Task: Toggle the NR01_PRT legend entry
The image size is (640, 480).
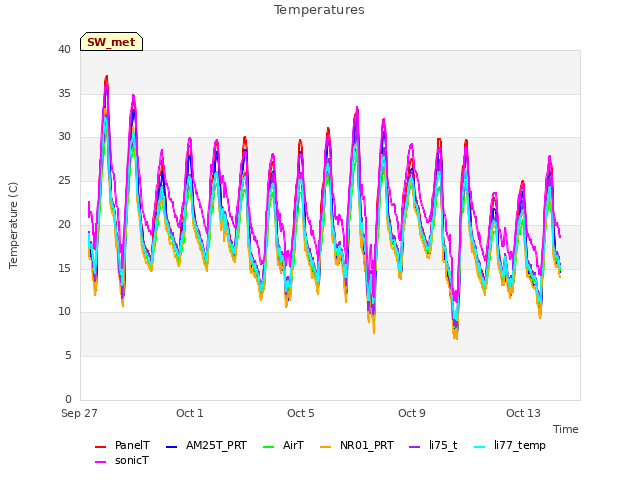Action: [x=357, y=445]
